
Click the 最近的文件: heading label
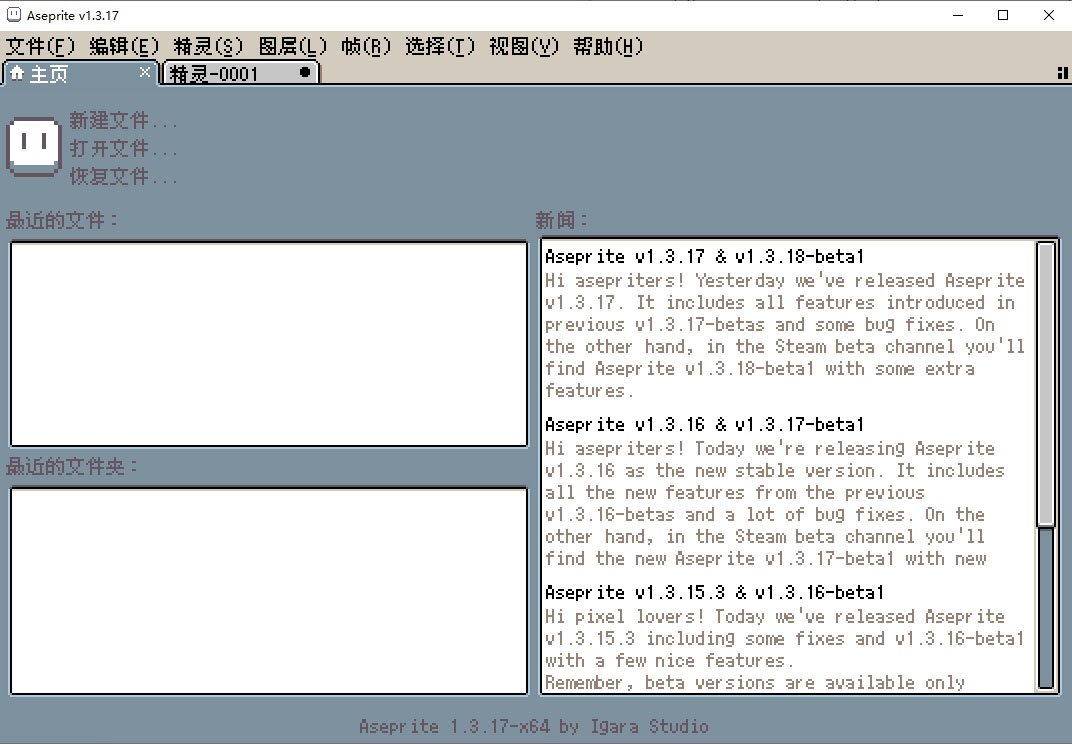[62, 220]
